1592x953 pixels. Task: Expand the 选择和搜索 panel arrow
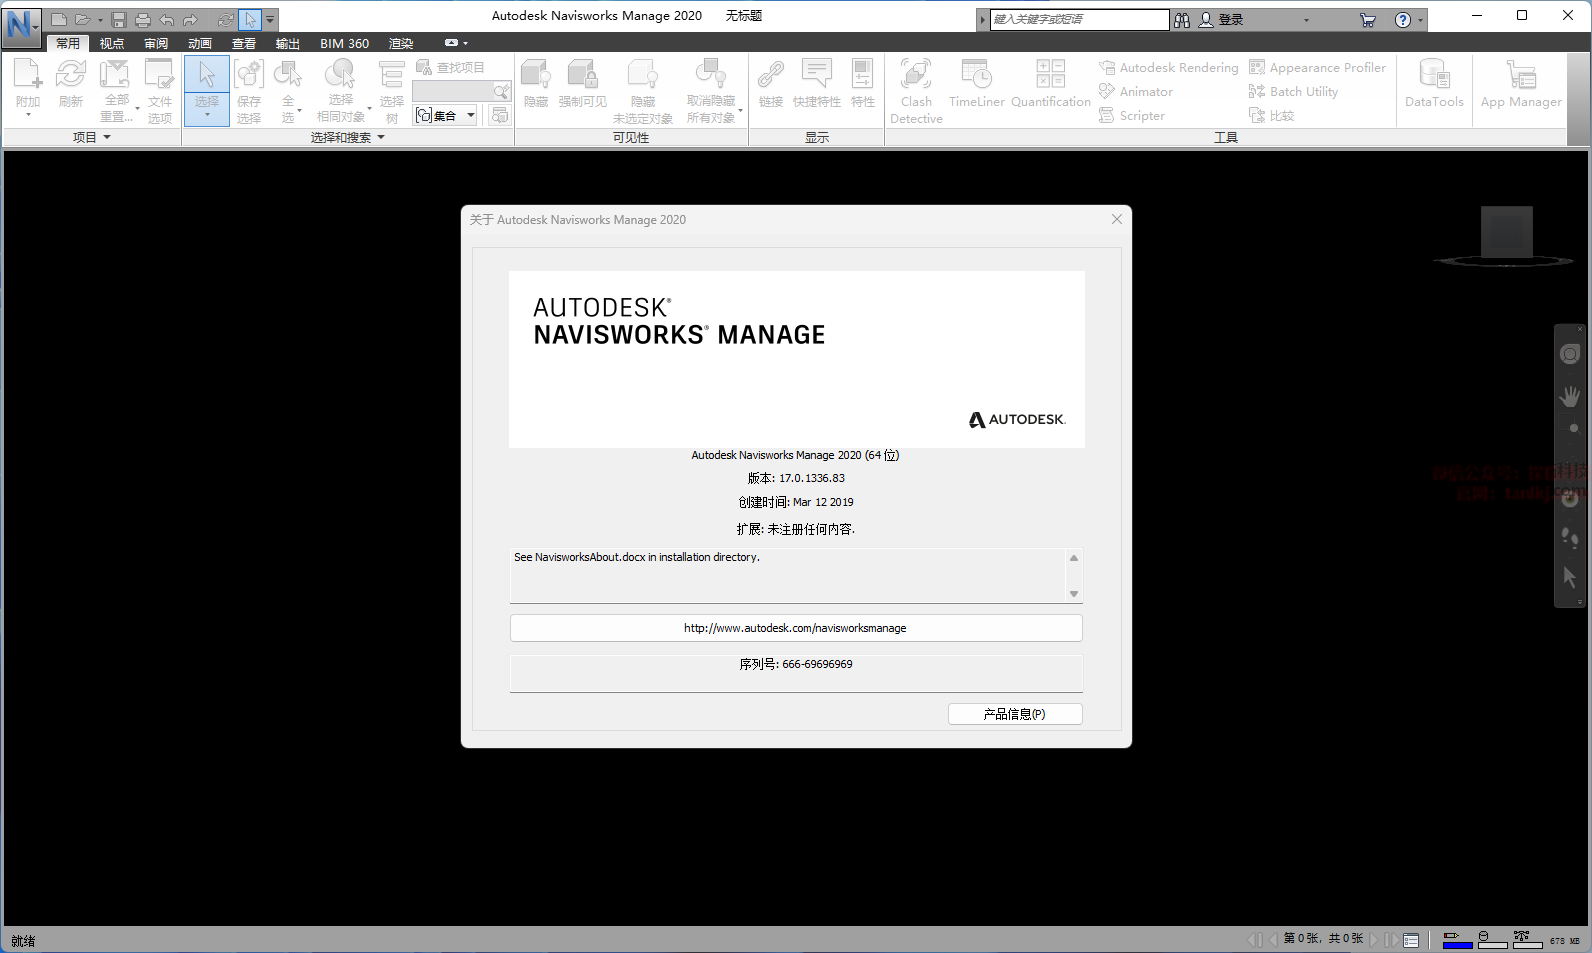pyautogui.click(x=381, y=138)
